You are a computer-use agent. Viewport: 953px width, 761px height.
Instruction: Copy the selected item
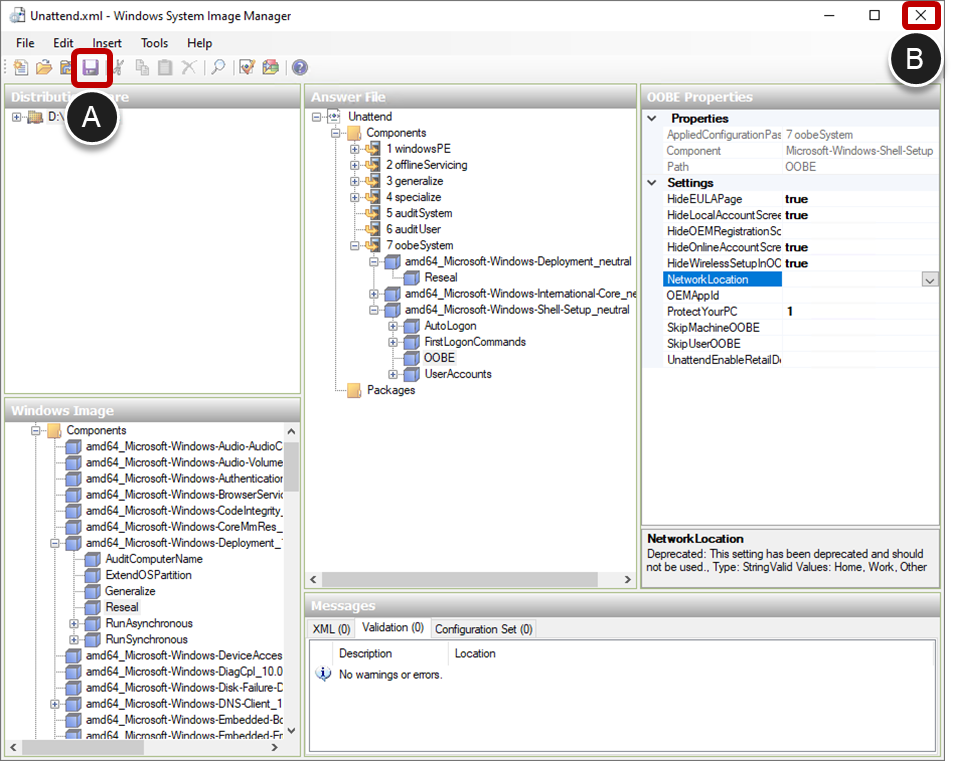coord(143,67)
